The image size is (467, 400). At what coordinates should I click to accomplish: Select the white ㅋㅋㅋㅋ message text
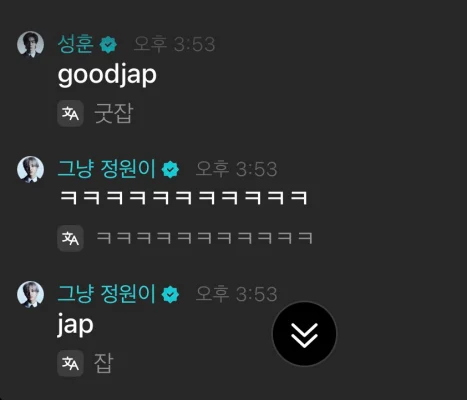tap(183, 198)
